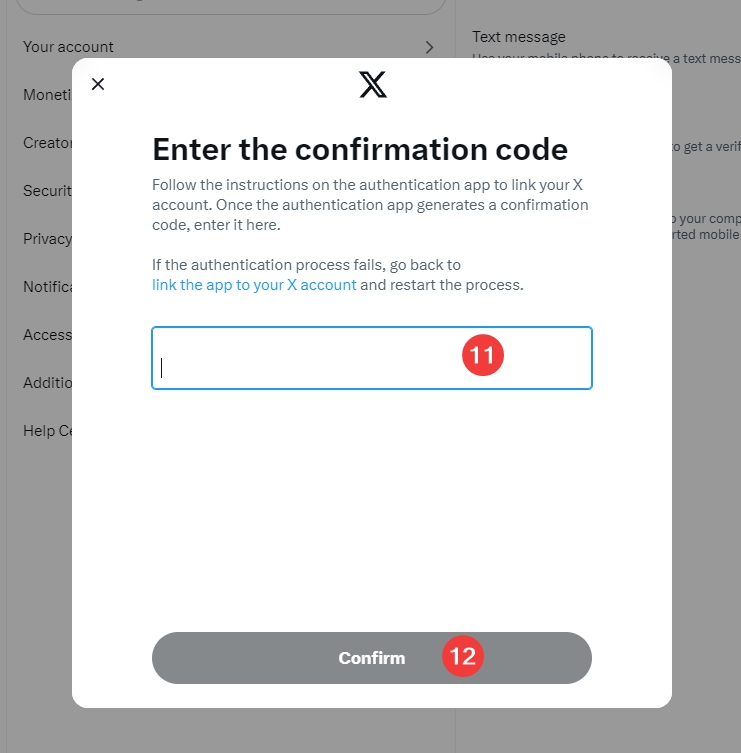
Task: Open the Your account settings item
Action: point(68,47)
